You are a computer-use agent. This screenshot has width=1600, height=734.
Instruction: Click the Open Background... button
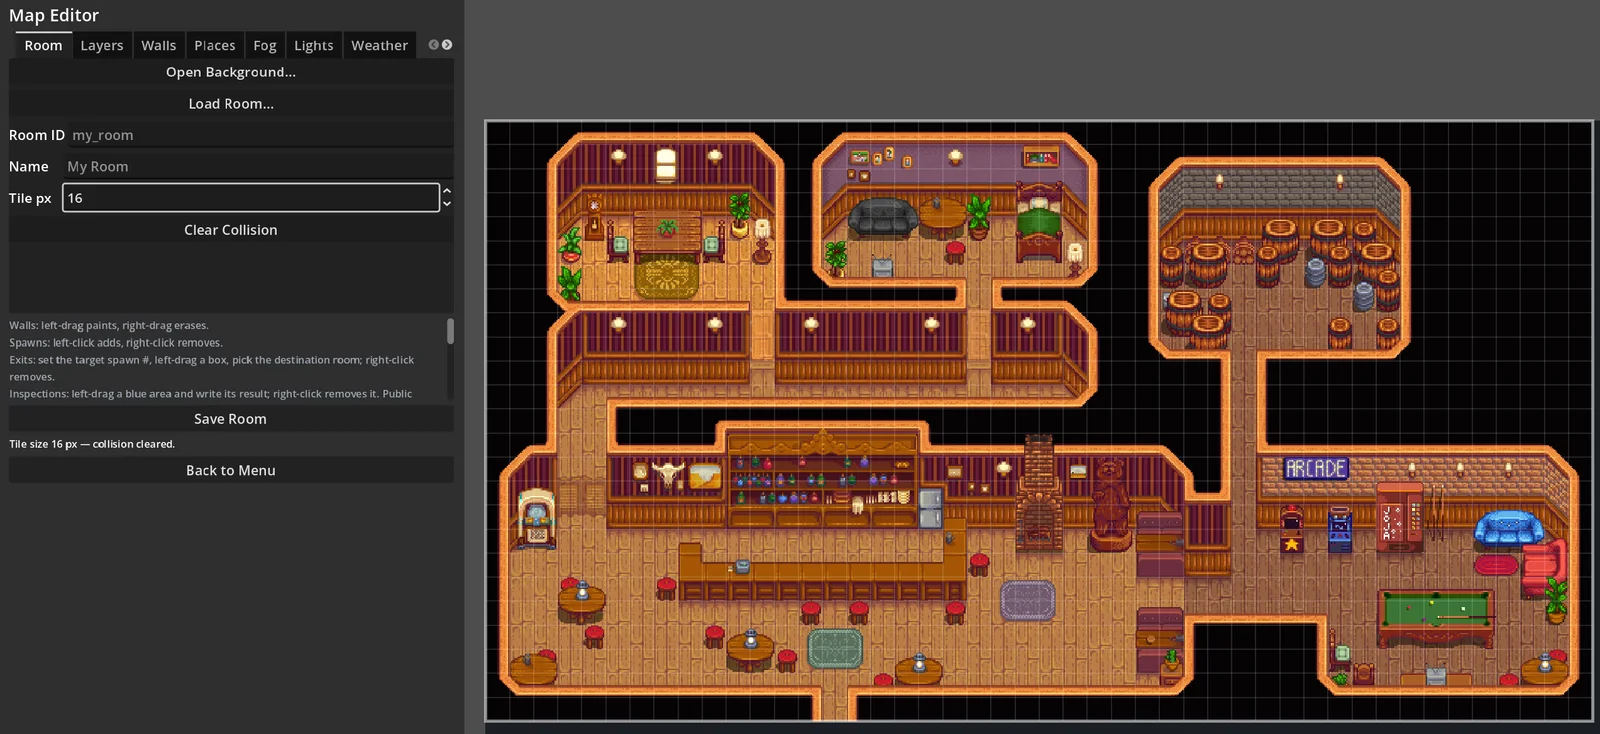(231, 72)
